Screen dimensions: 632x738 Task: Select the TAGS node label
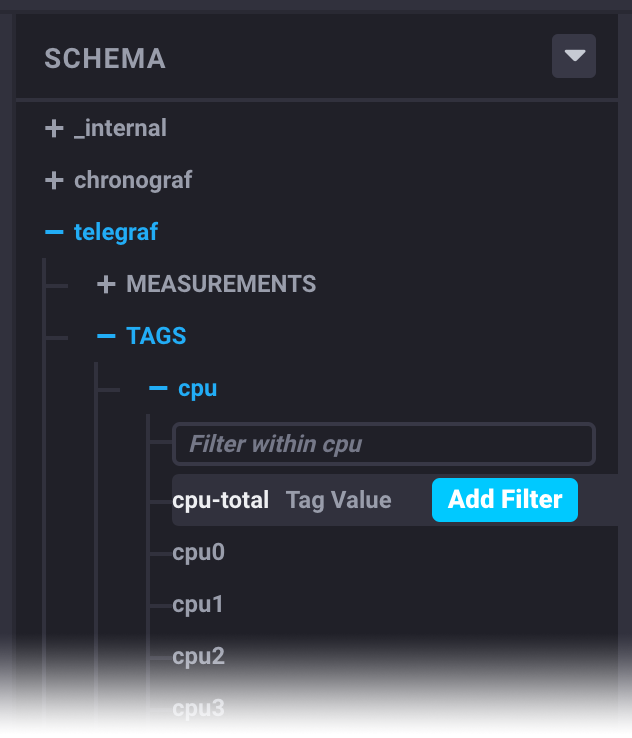tap(156, 336)
